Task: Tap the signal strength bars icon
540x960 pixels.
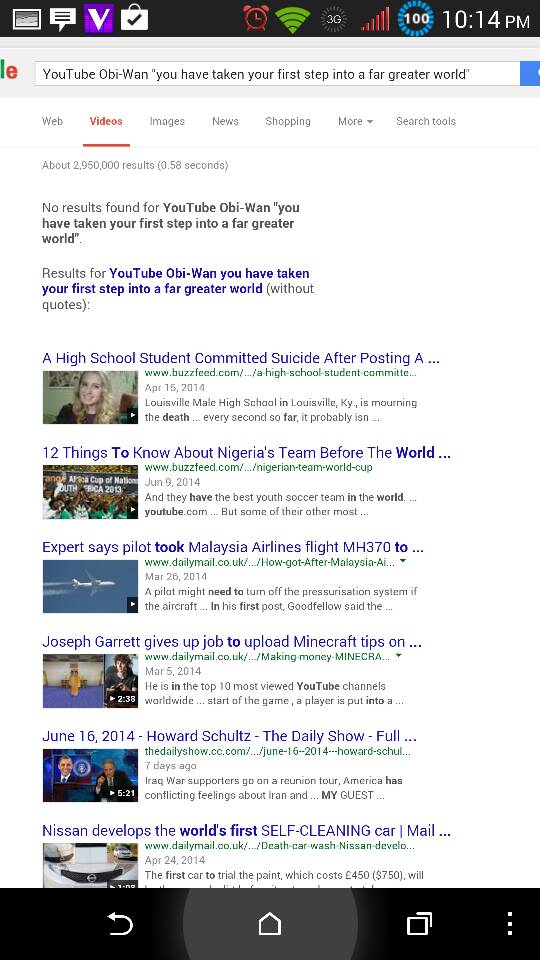Action: 375,18
